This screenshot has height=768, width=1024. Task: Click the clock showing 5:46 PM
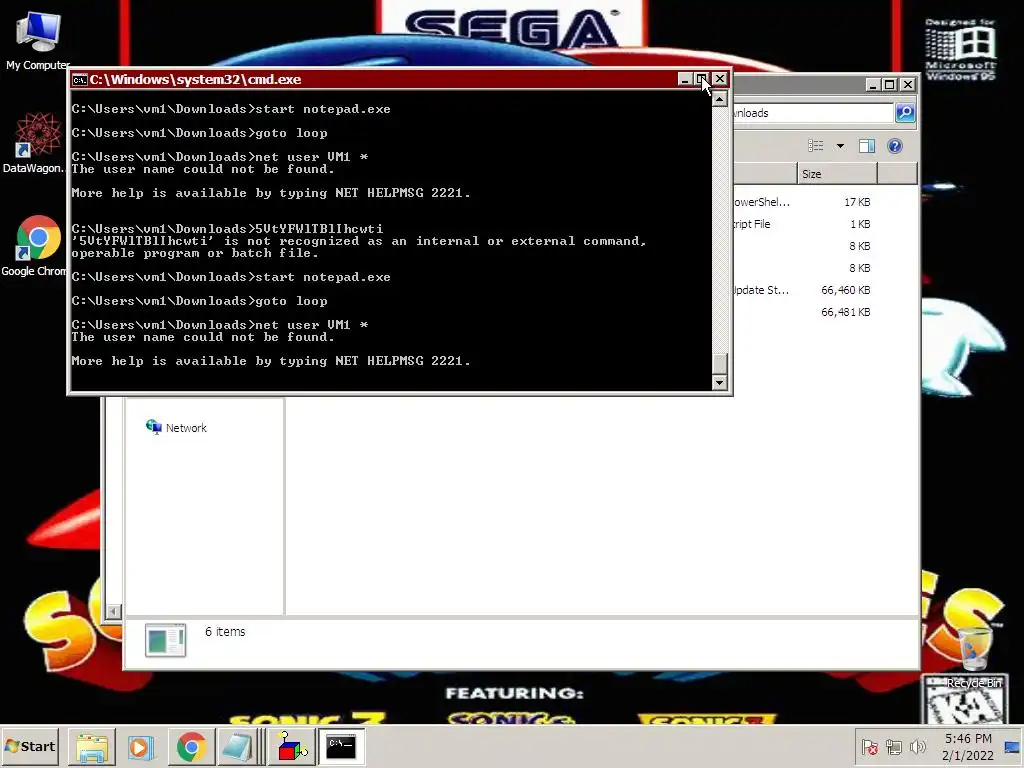point(968,746)
